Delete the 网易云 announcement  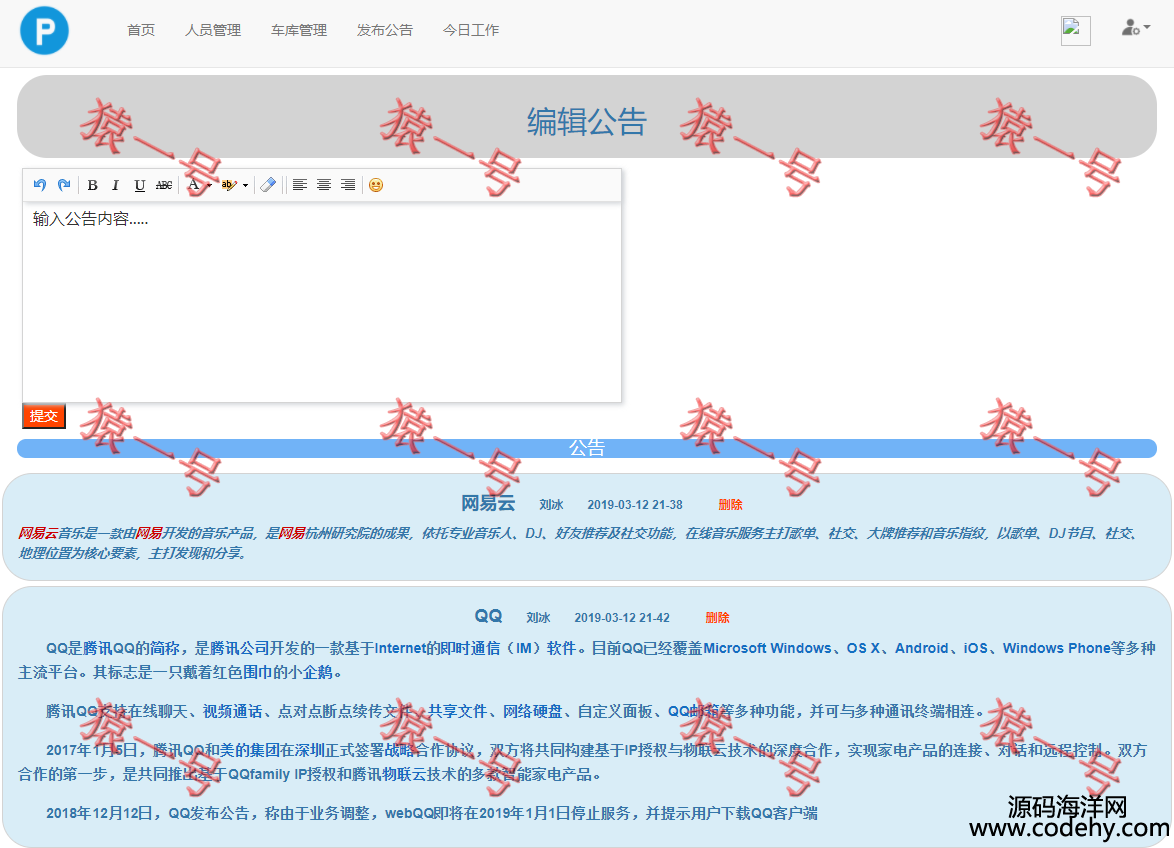point(730,504)
